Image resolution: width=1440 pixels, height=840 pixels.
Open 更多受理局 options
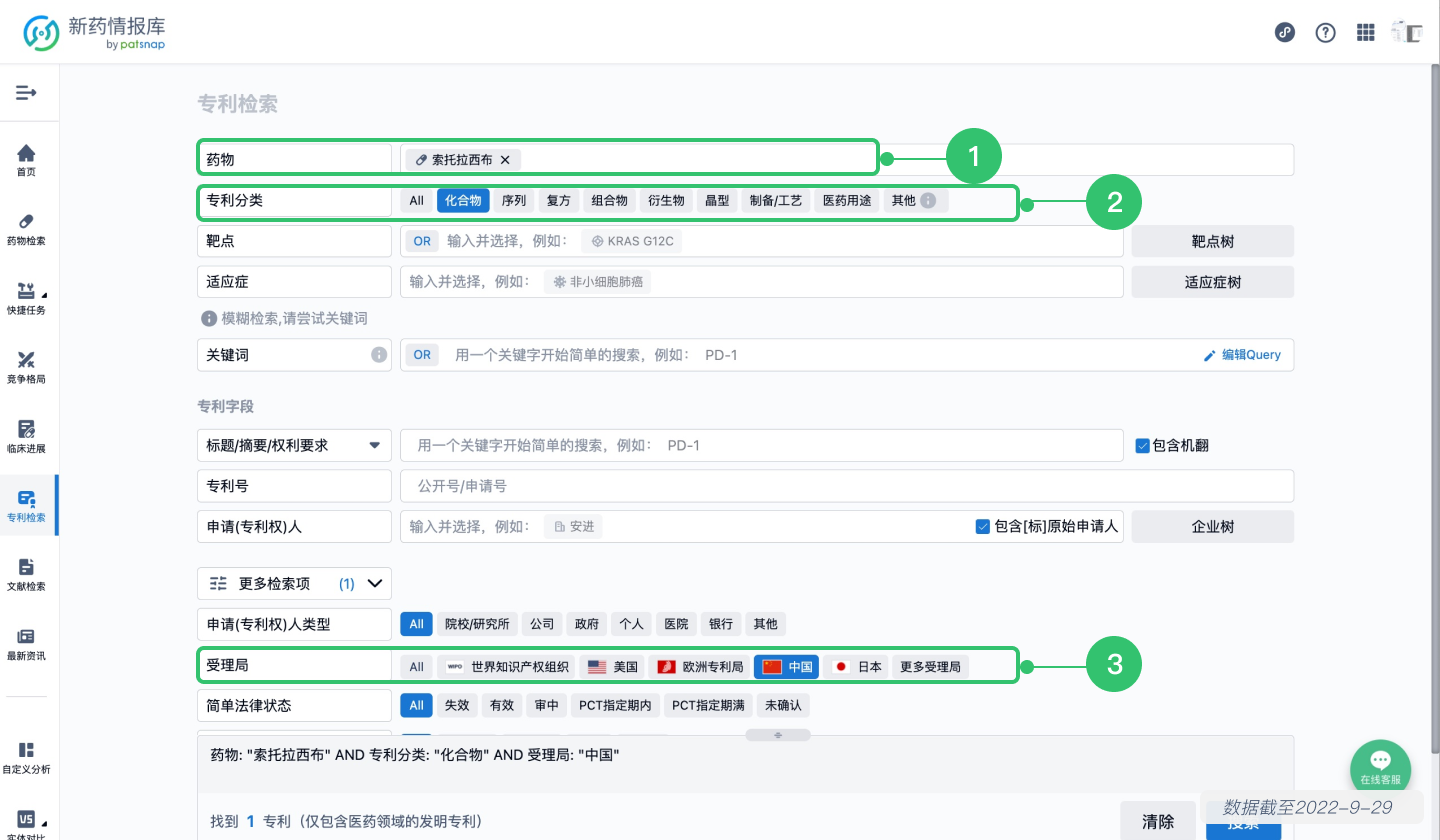coord(930,667)
